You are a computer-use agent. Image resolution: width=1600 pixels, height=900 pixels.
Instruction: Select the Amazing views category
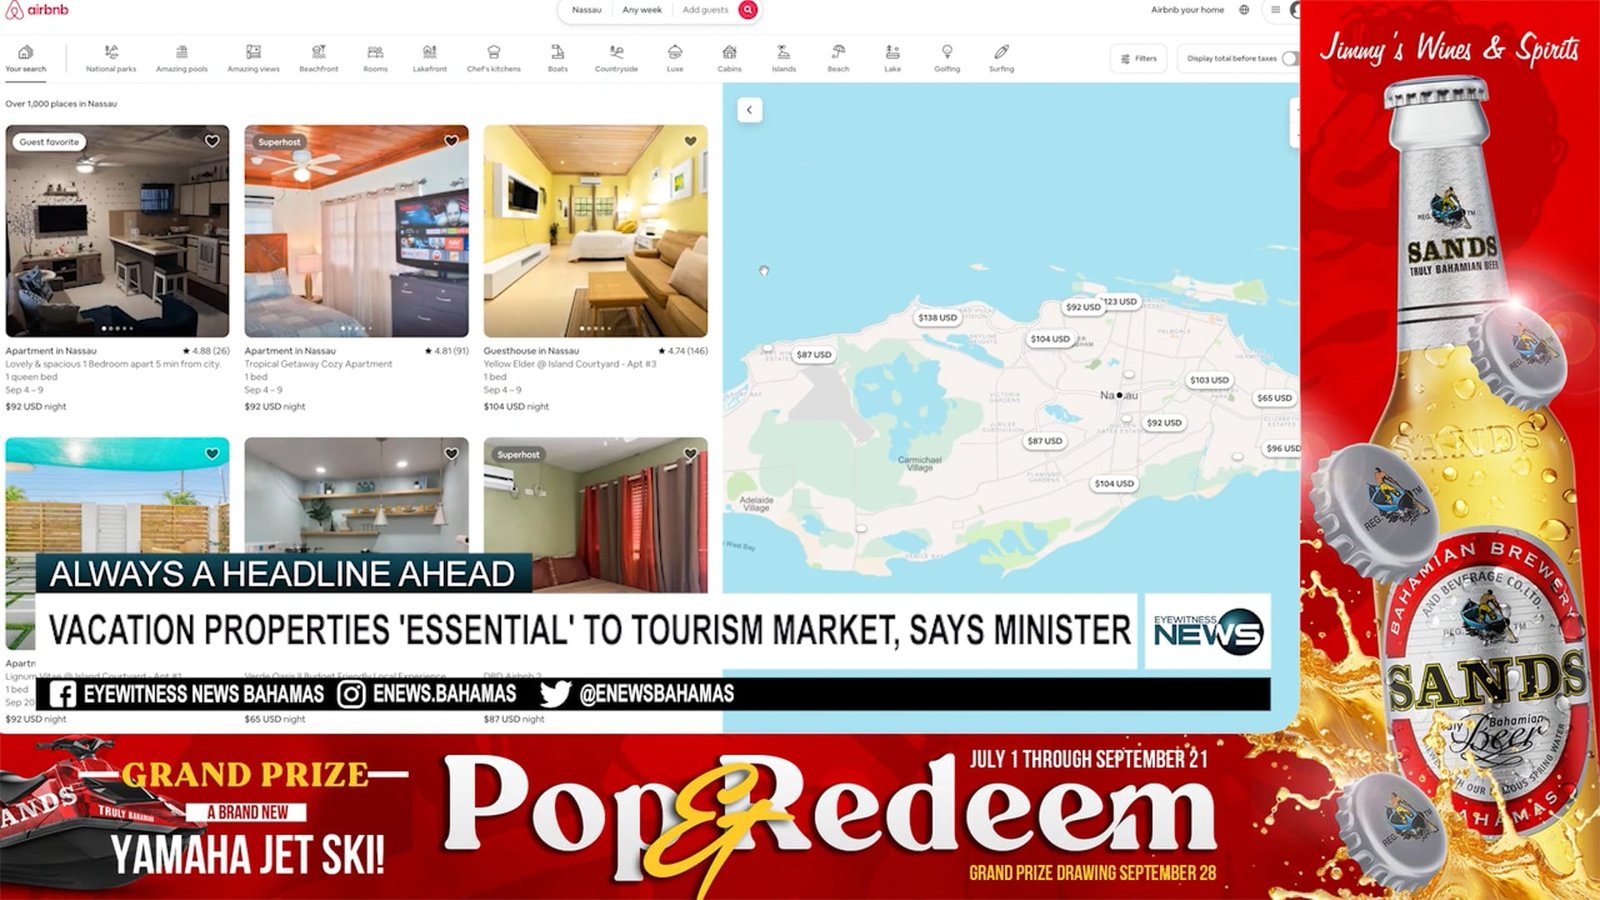click(x=253, y=59)
